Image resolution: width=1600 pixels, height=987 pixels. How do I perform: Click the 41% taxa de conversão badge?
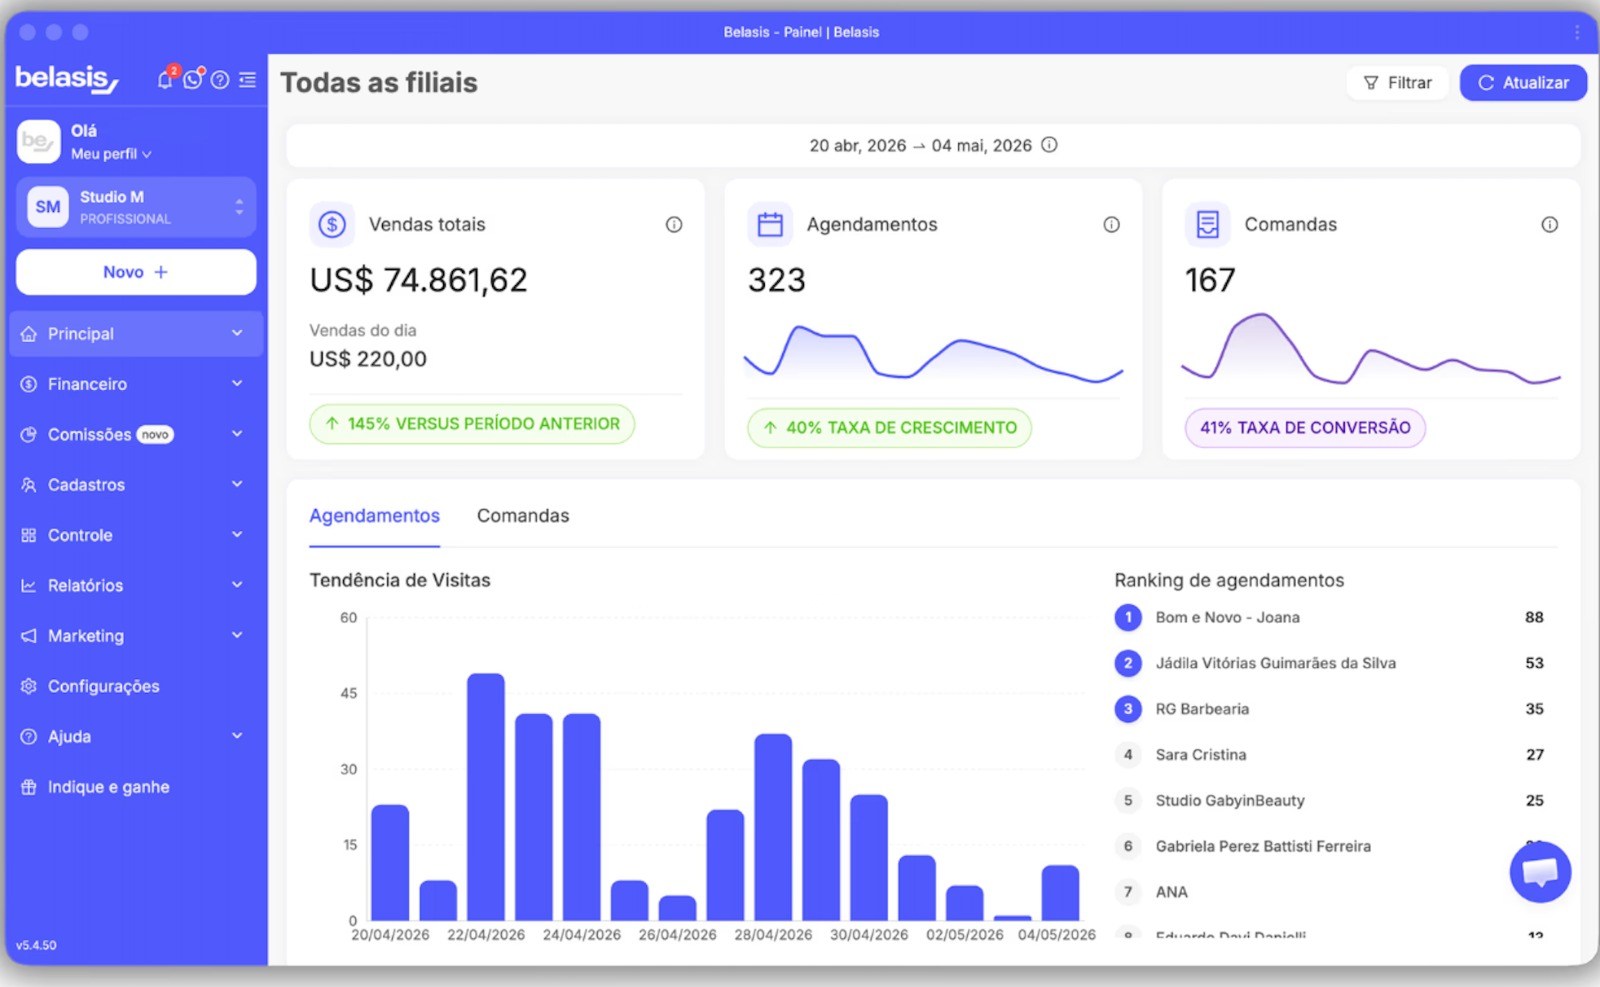click(x=1305, y=428)
